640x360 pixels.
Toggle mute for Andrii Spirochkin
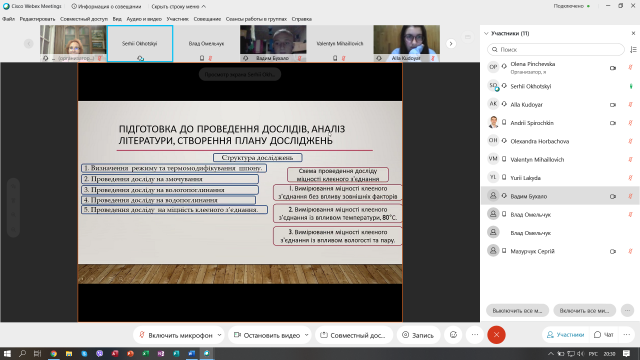[631, 123]
